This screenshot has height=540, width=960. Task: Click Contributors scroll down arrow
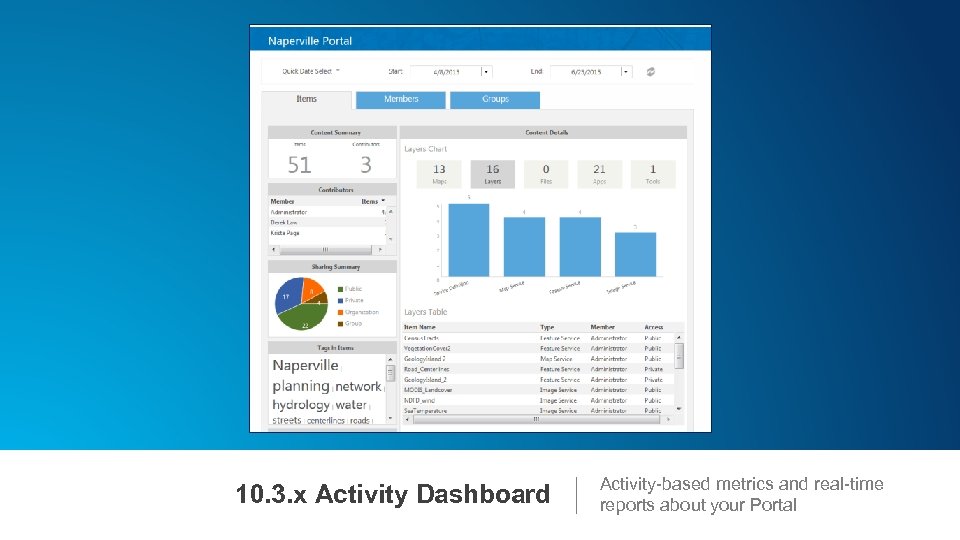click(x=391, y=239)
